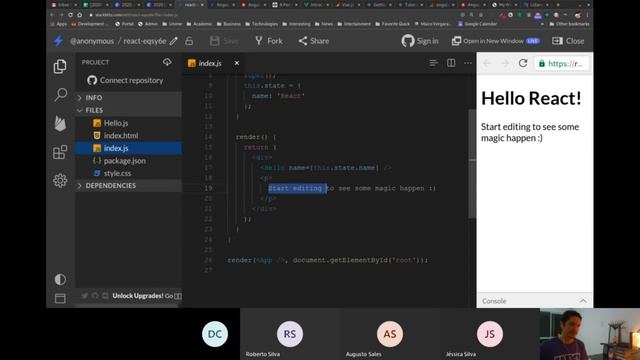Split the editor with column icon
640x360 pixels.
451,63
